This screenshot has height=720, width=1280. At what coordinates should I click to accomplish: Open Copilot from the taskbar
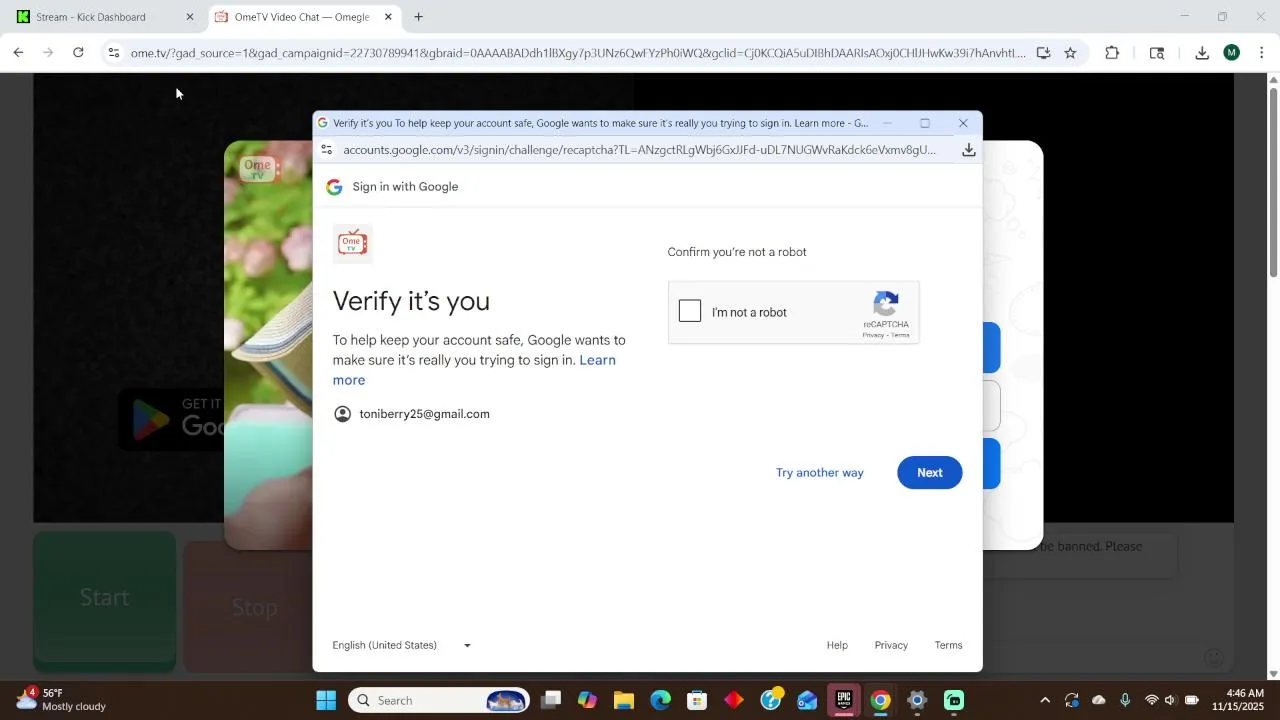pos(587,700)
